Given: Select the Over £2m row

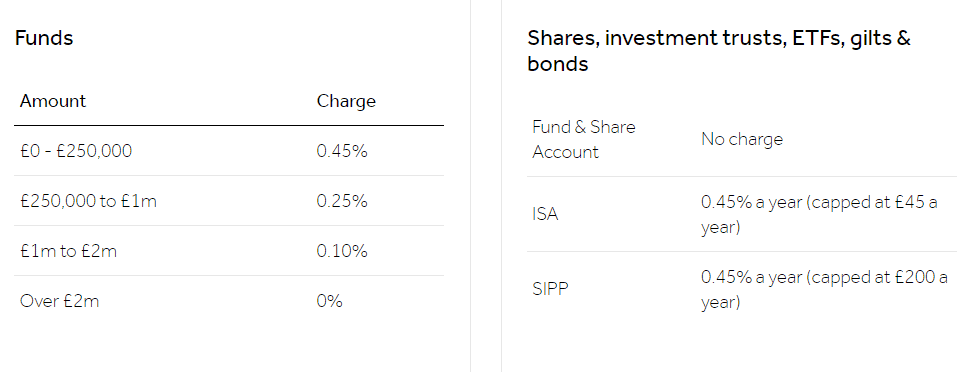Looking at the screenshot, I should pyautogui.click(x=229, y=301).
